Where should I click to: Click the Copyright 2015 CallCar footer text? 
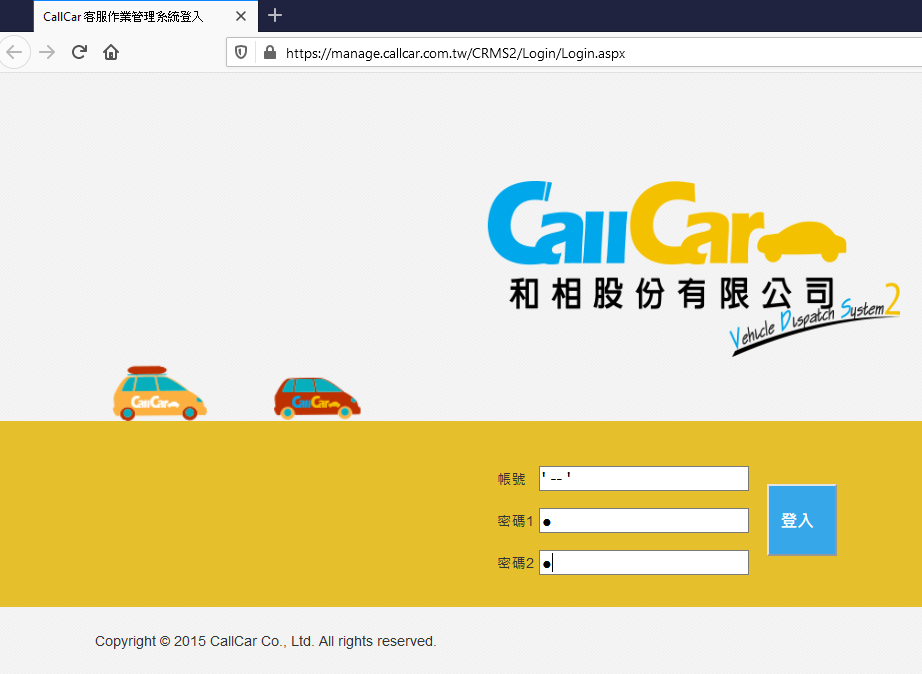pyautogui.click(x=265, y=641)
